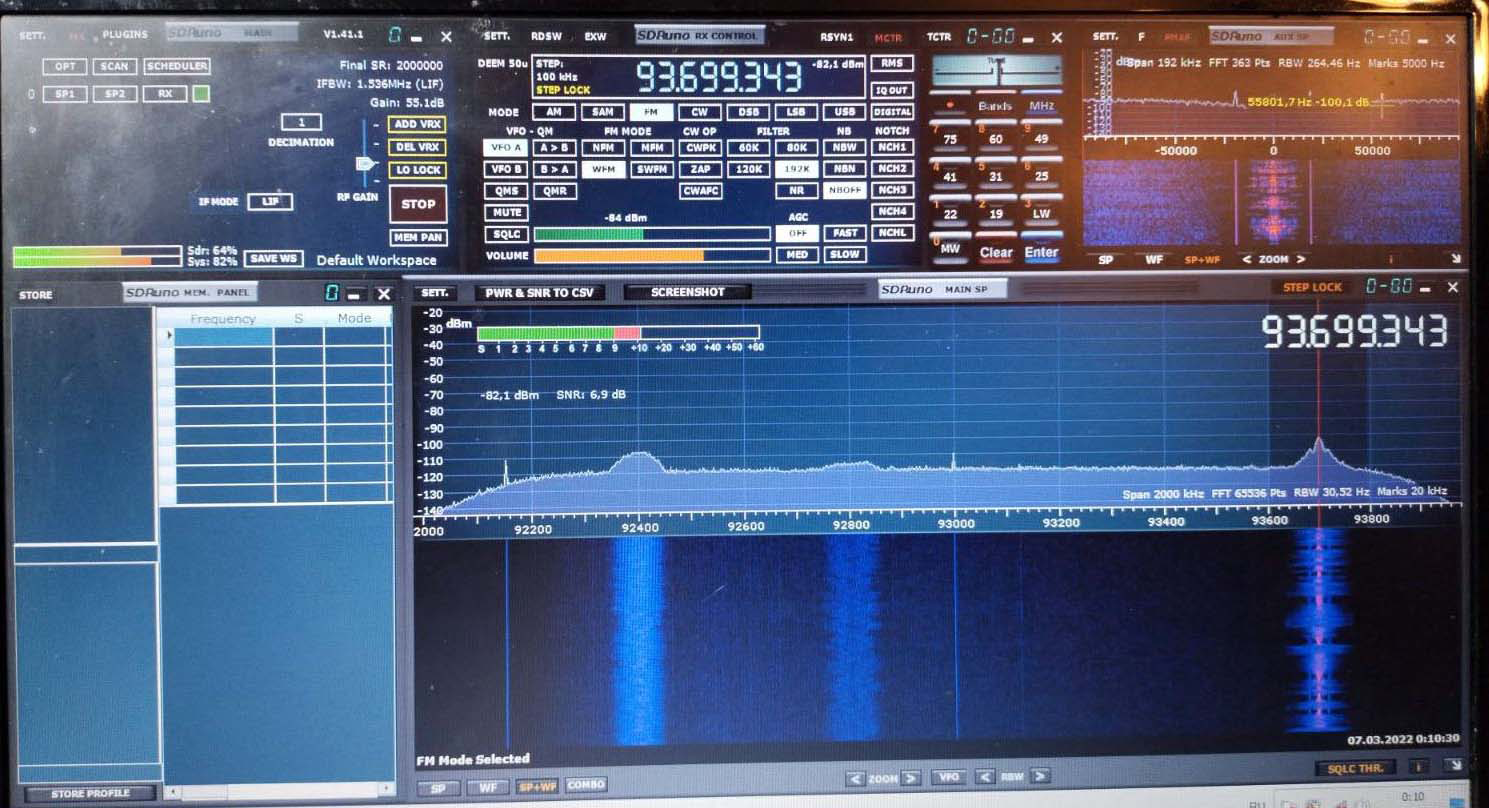Click the ZOOM left arrow in Main SP

pyautogui.click(x=855, y=778)
